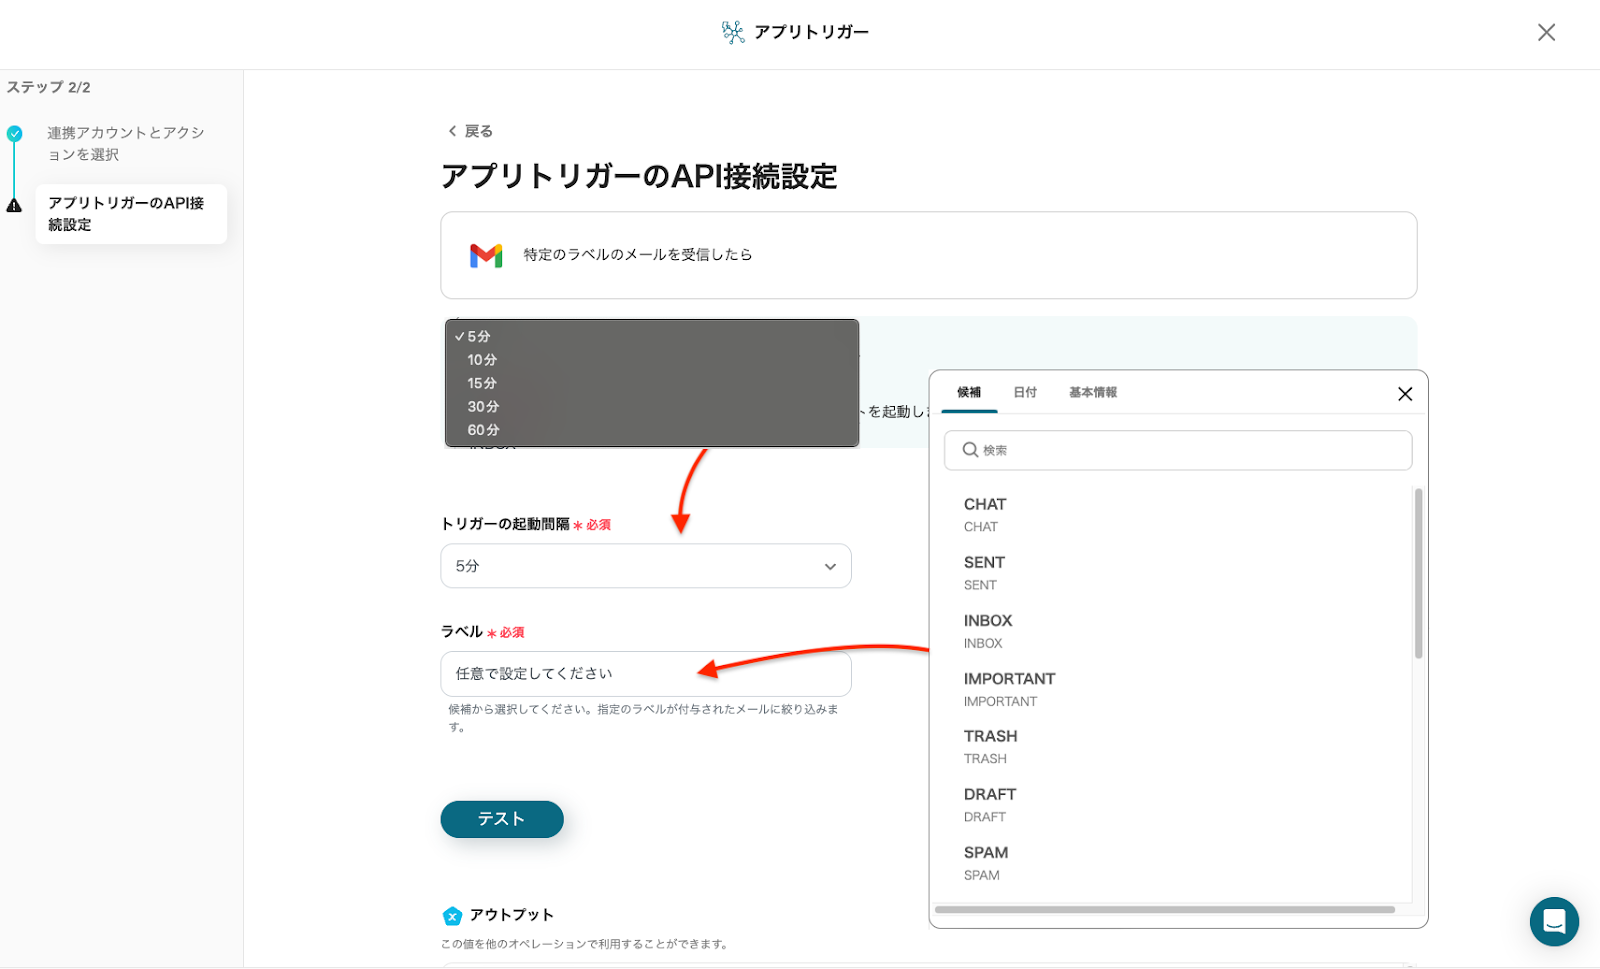
Task: Close the candidates popup panel
Action: click(1404, 394)
